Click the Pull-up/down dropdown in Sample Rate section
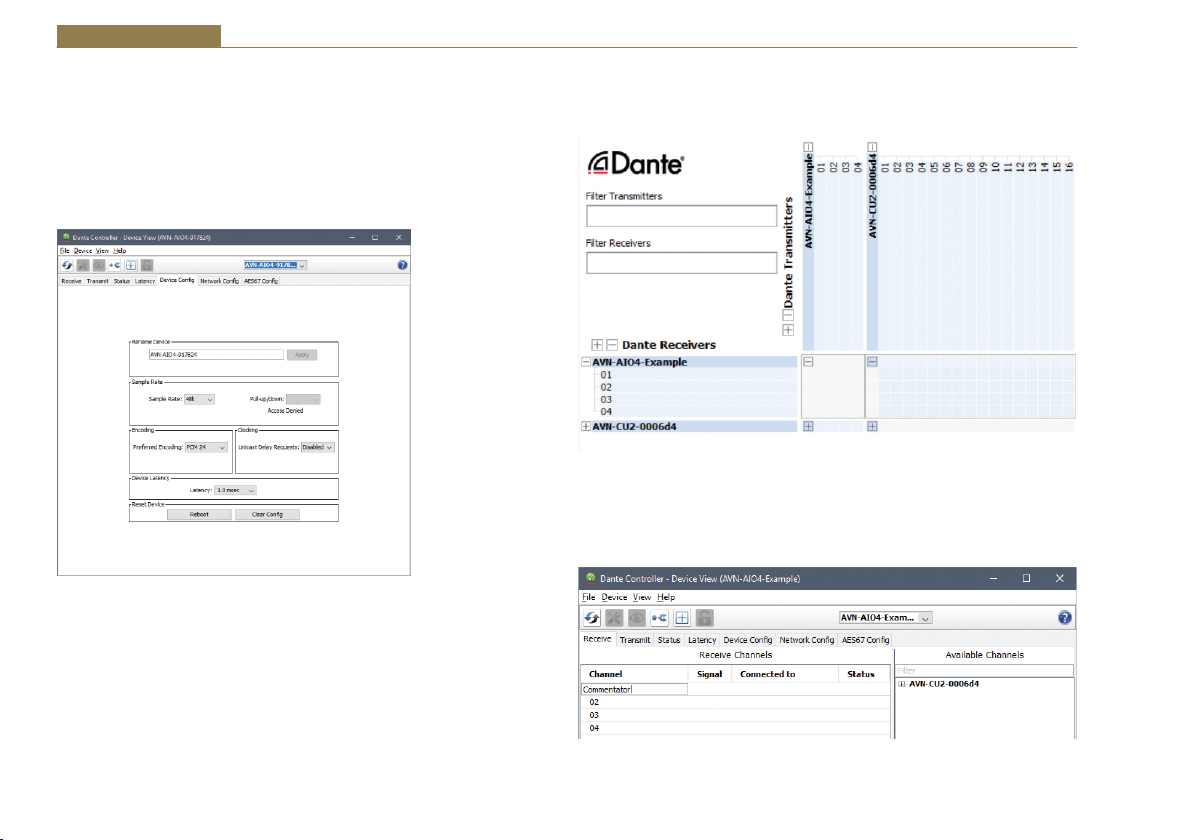This screenshot has width=1192, height=840. (x=303, y=399)
